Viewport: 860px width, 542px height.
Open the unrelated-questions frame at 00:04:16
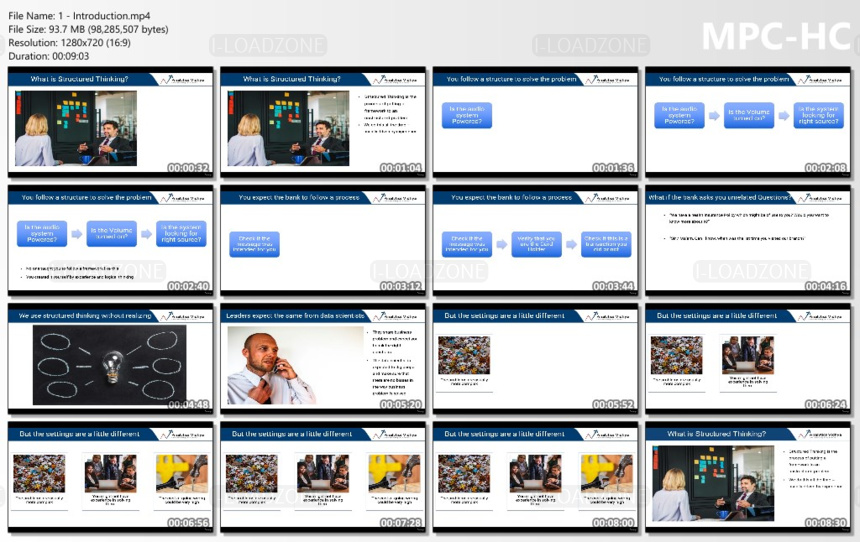point(748,241)
